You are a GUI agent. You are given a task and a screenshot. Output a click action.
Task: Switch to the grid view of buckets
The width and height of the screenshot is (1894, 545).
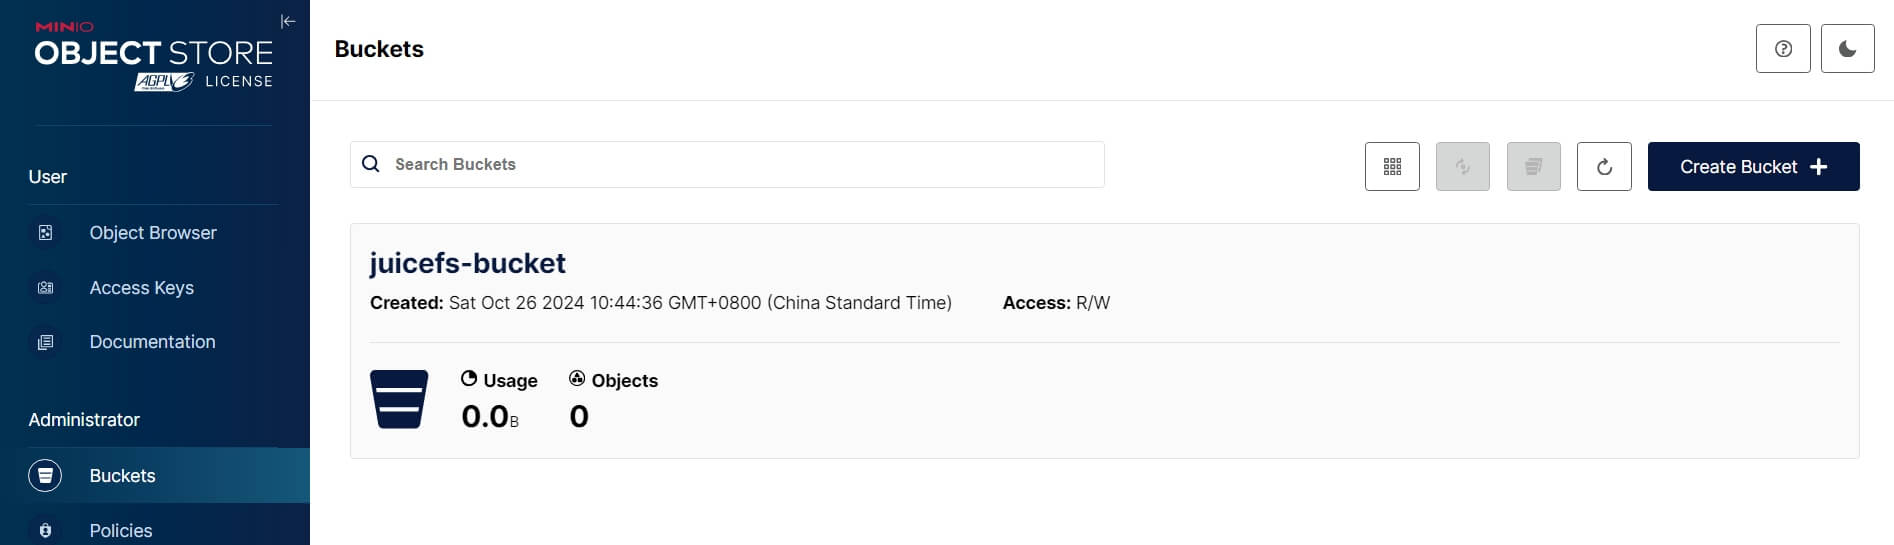click(1392, 167)
